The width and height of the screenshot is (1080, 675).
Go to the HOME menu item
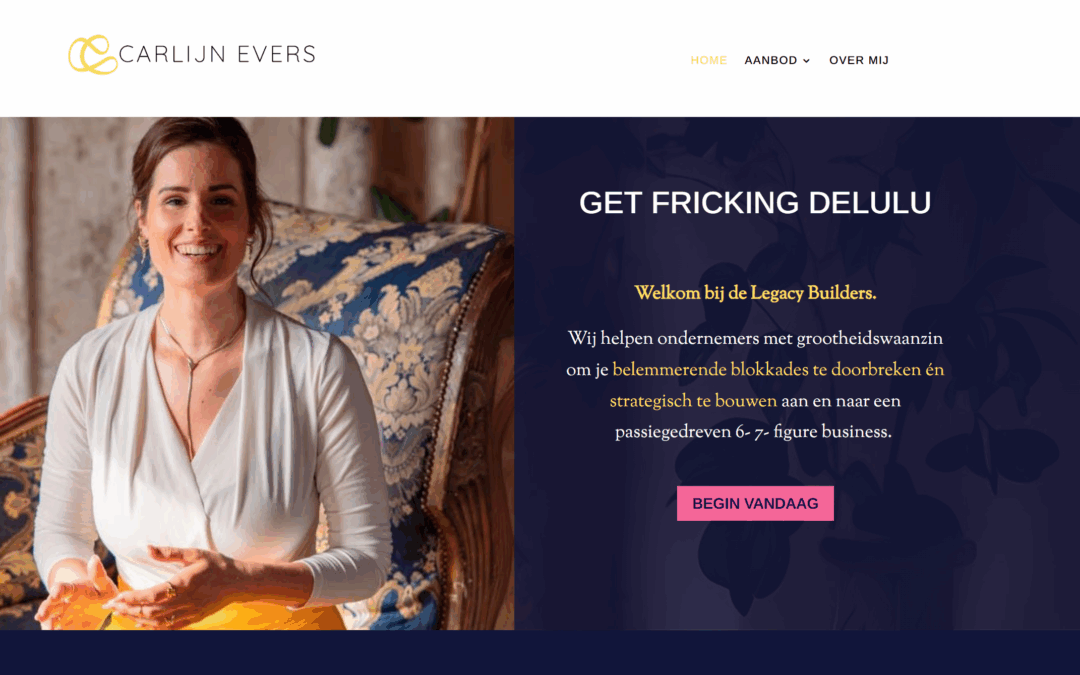pos(709,61)
